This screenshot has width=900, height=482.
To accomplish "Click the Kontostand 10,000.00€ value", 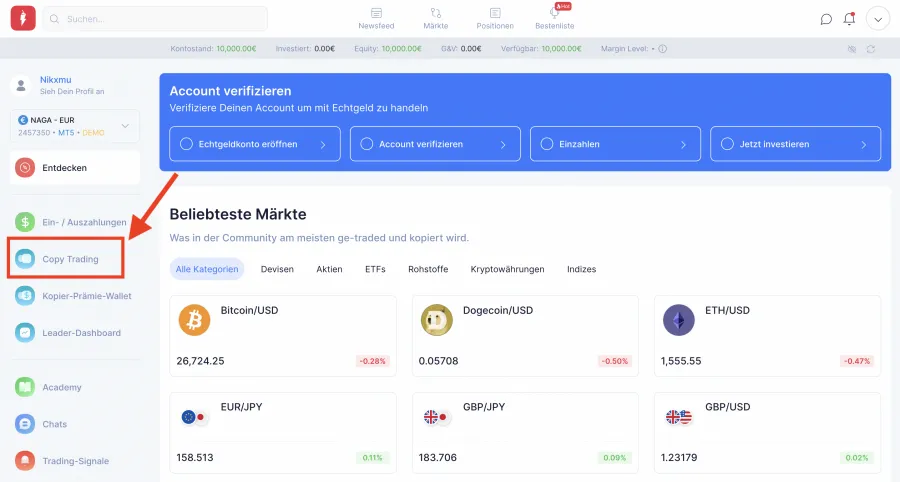I will pyautogui.click(x=236, y=49).
